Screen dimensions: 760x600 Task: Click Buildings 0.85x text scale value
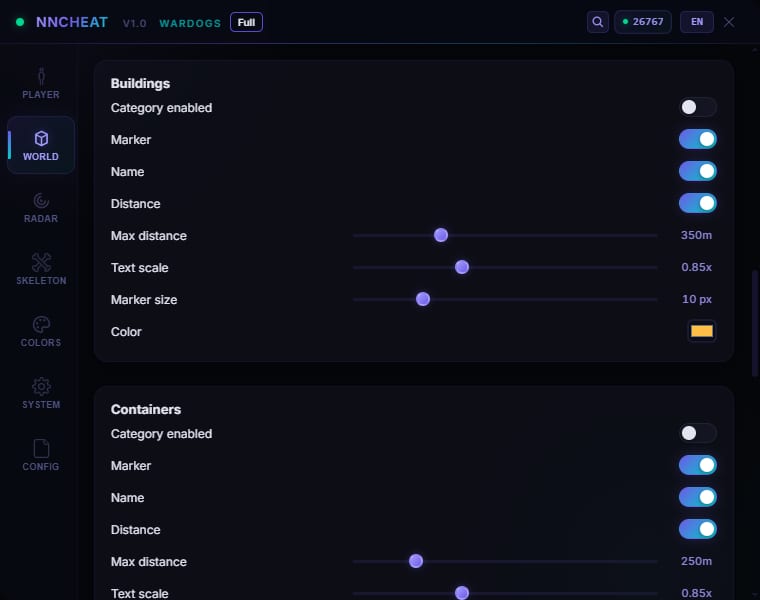(696, 267)
